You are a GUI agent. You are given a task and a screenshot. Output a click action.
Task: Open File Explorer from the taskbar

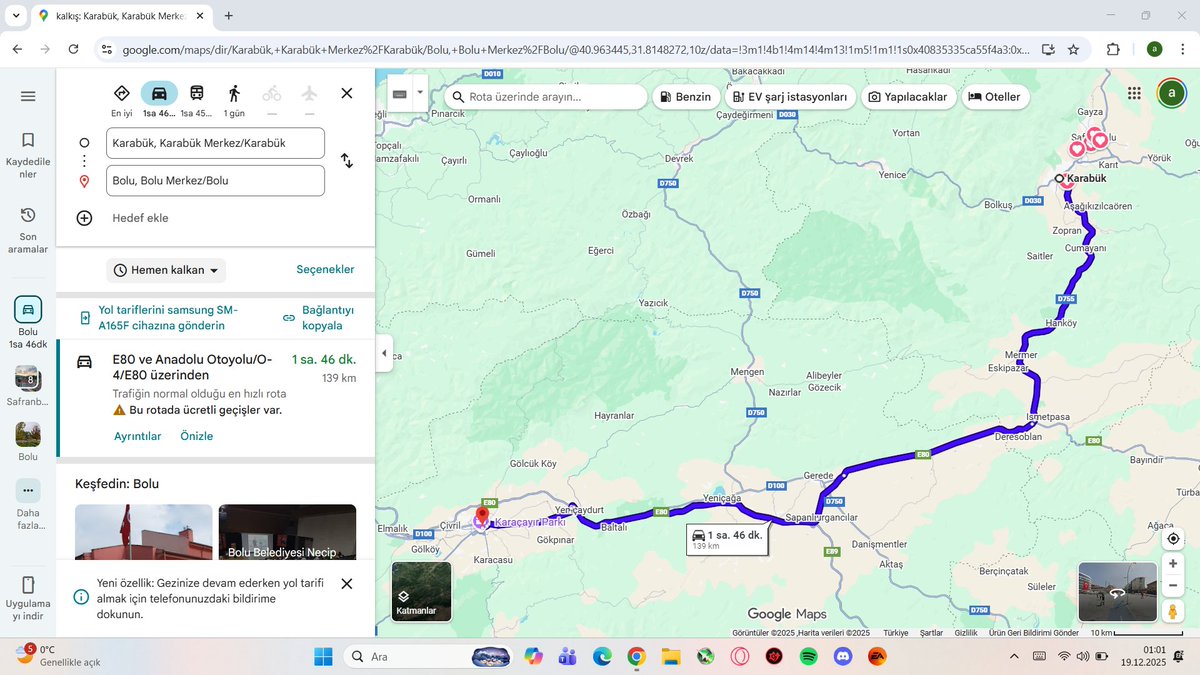coord(670,657)
